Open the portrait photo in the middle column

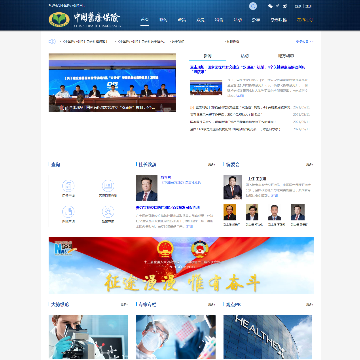(147, 188)
